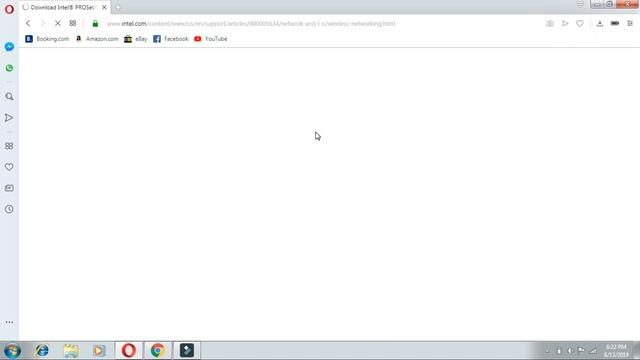
Task: Switch to Filmora in taskbar
Action: pyautogui.click(x=187, y=351)
